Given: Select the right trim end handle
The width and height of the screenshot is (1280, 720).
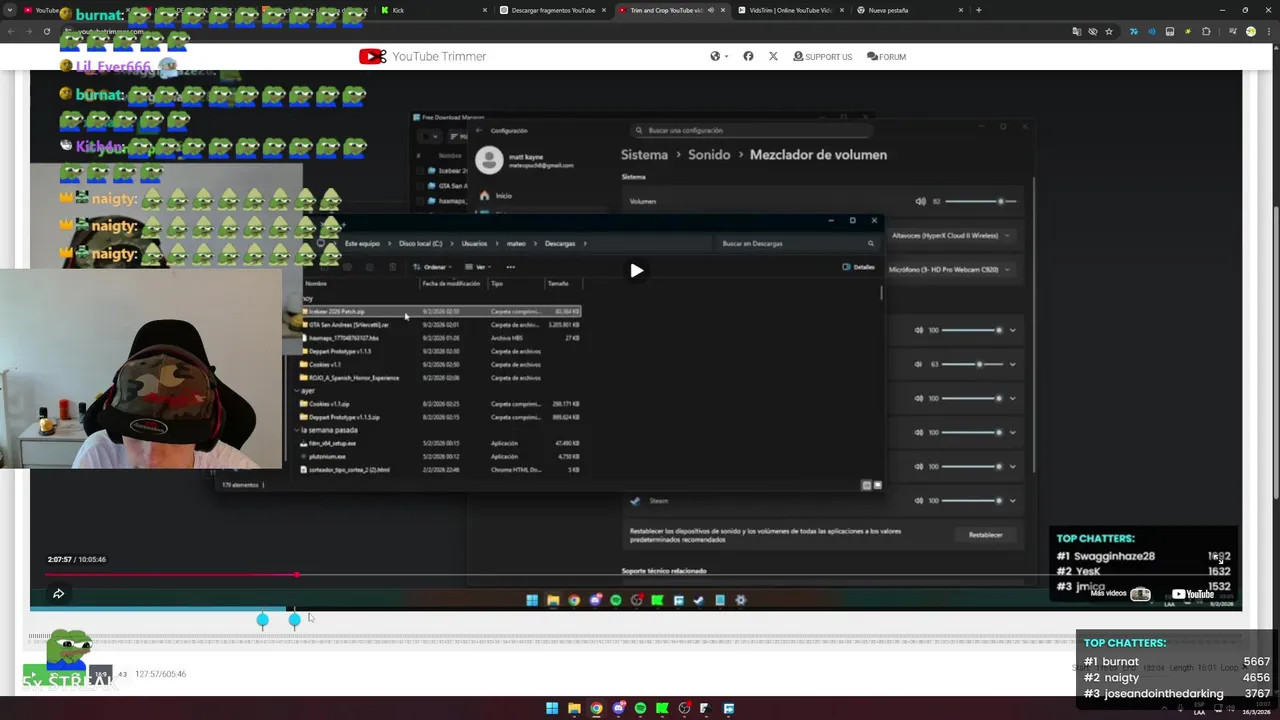Looking at the screenshot, I should pyautogui.click(x=294, y=620).
